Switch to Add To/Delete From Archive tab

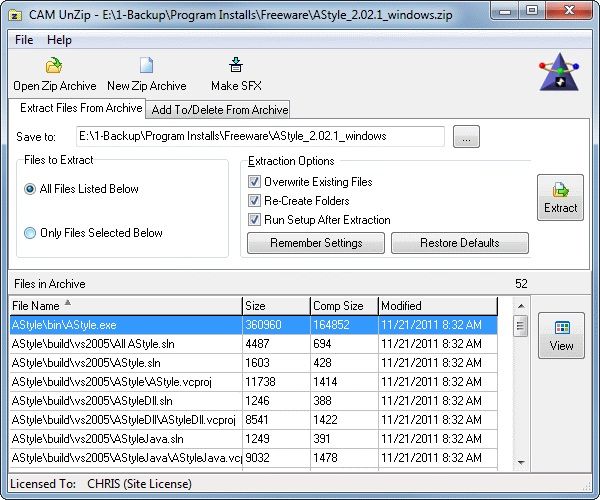click(219, 109)
